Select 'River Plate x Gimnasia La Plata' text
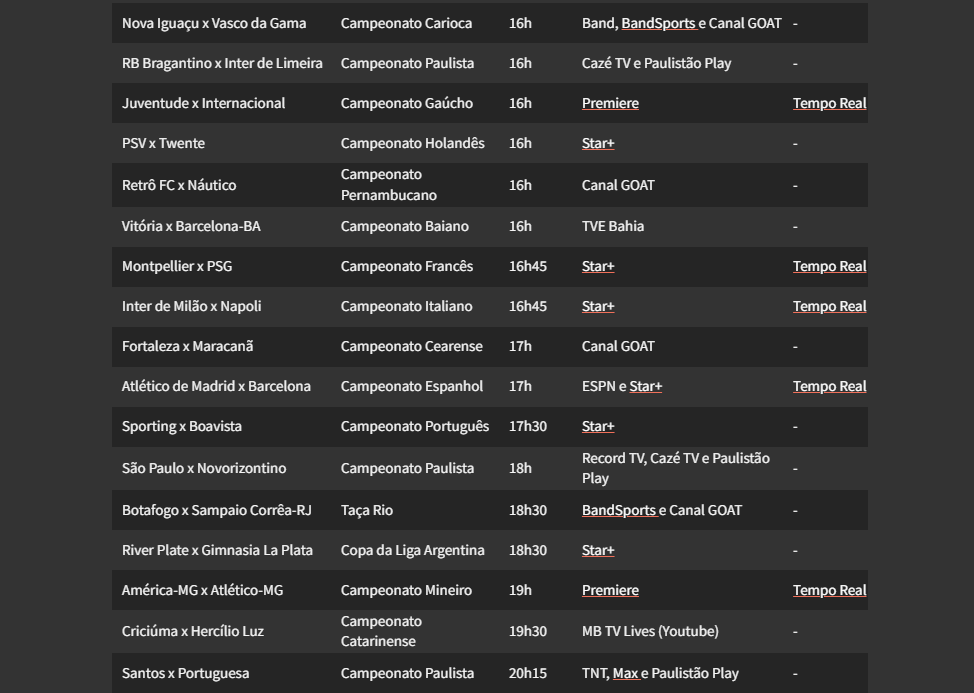974x693 pixels. [x=217, y=550]
